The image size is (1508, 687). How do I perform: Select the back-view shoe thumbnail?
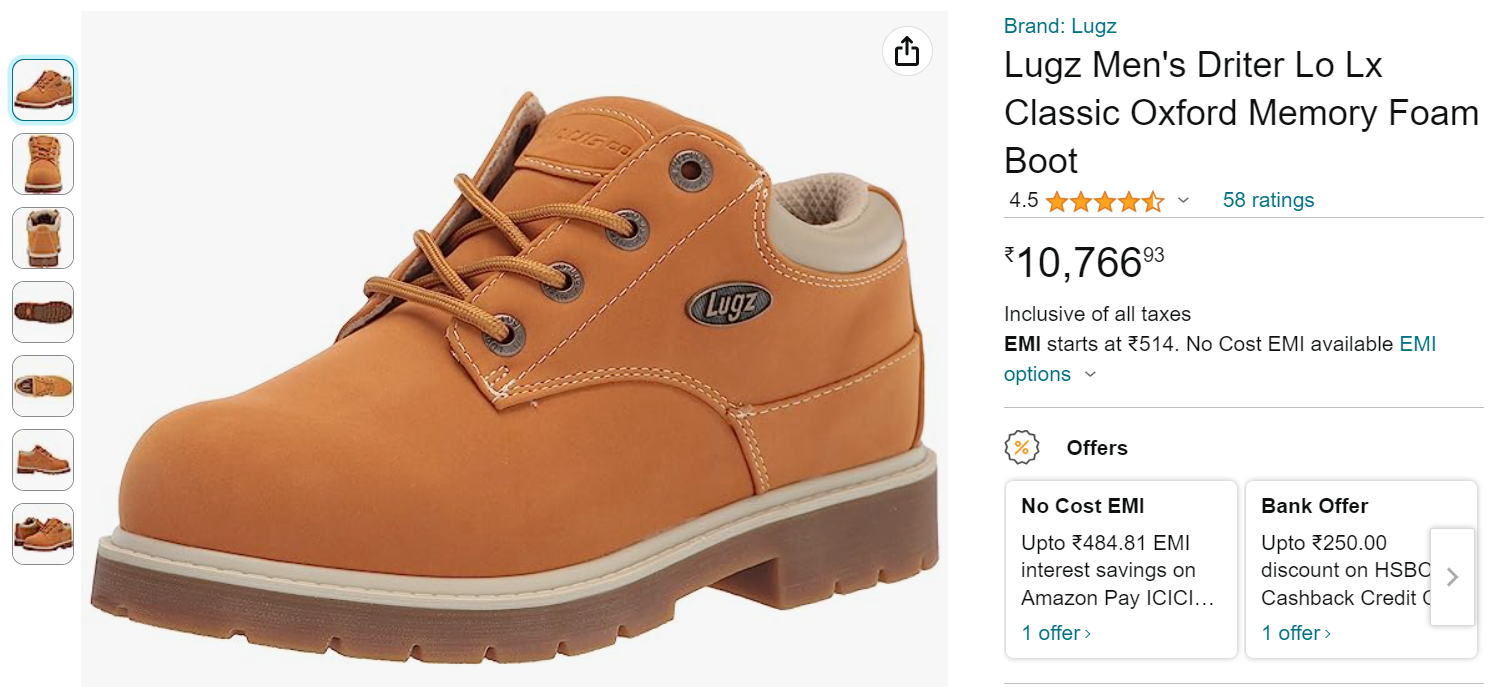43,238
